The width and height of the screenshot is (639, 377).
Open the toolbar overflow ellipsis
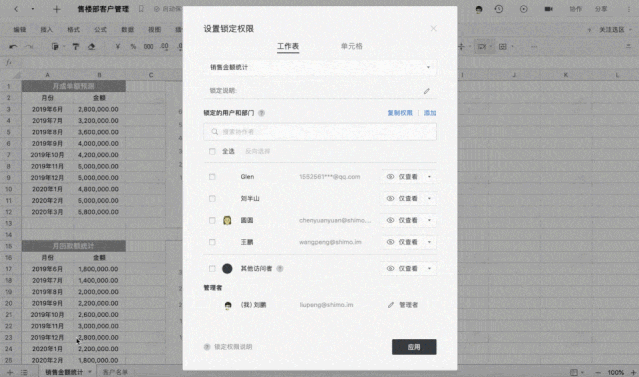point(534,47)
